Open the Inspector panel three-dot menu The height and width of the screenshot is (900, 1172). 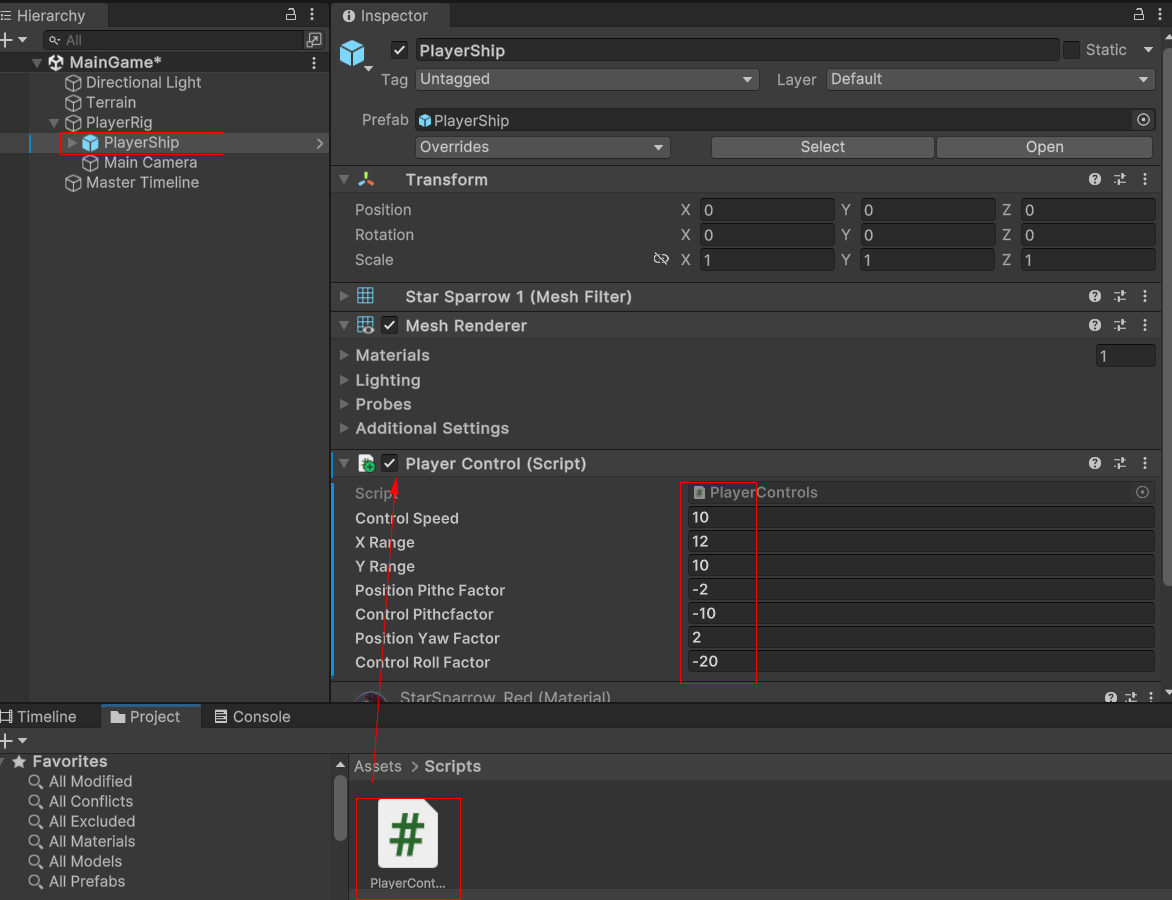(1159, 14)
